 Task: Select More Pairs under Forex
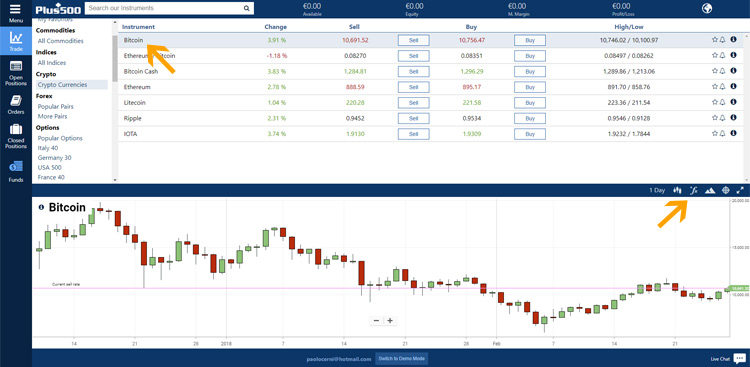[x=52, y=116]
